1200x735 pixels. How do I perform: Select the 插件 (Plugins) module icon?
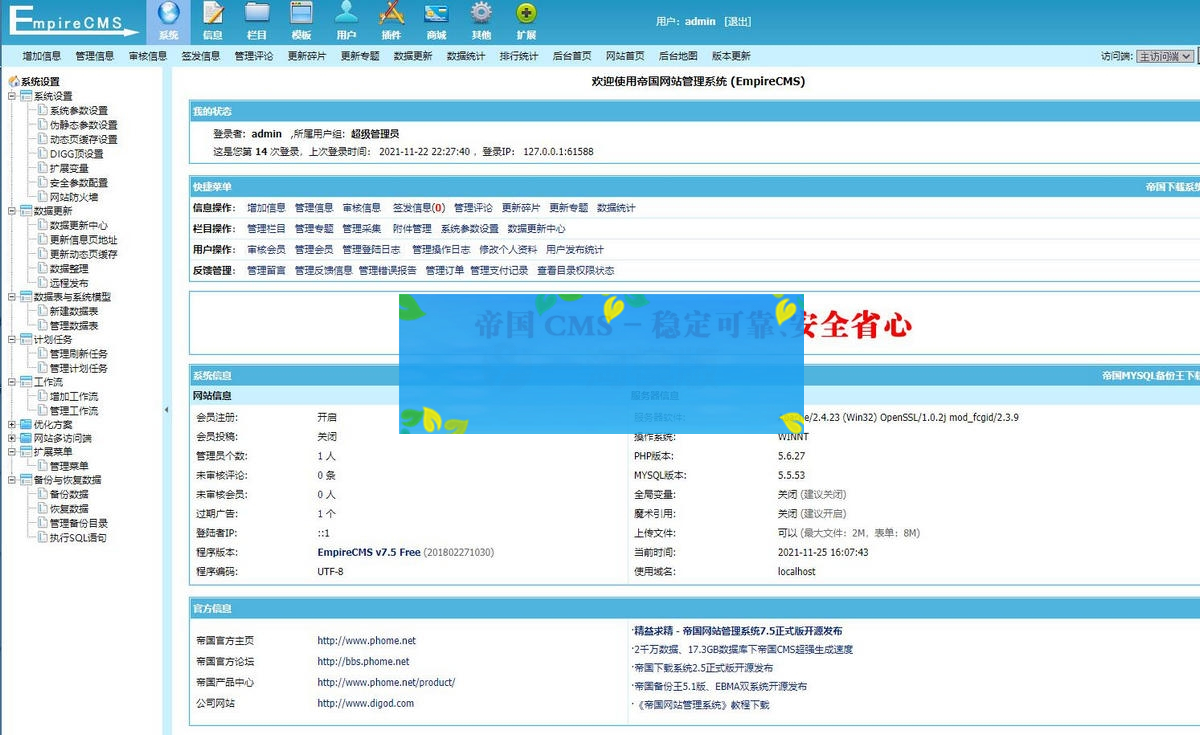(390, 21)
